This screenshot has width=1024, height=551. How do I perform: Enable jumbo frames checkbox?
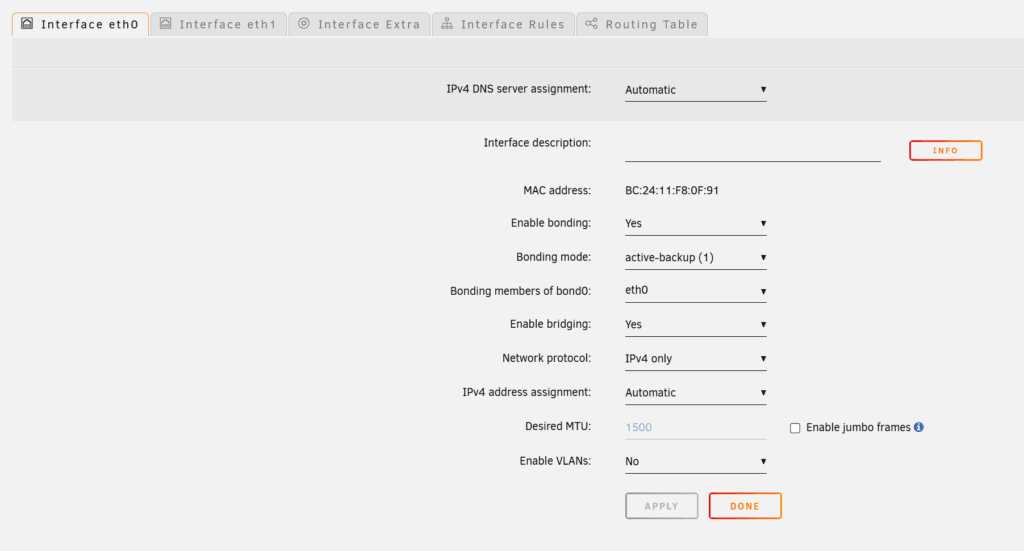[795, 428]
